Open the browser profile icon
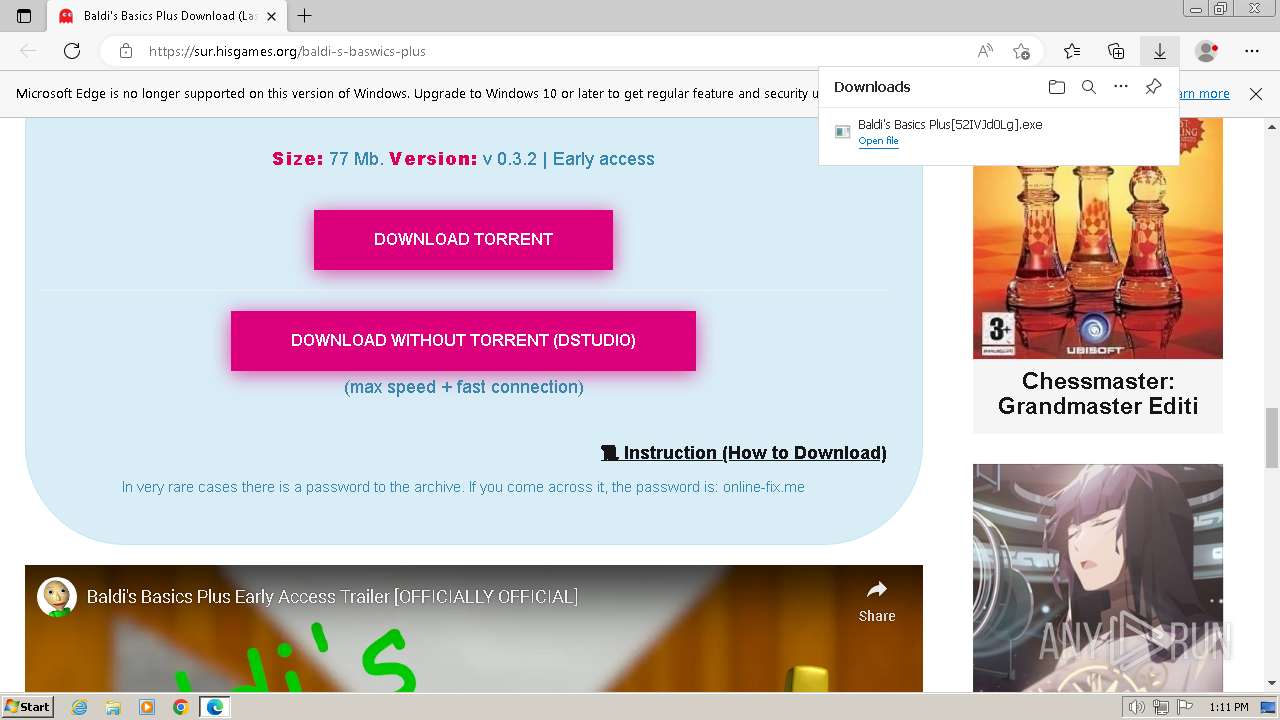The width and height of the screenshot is (1280, 720). coord(1207,51)
